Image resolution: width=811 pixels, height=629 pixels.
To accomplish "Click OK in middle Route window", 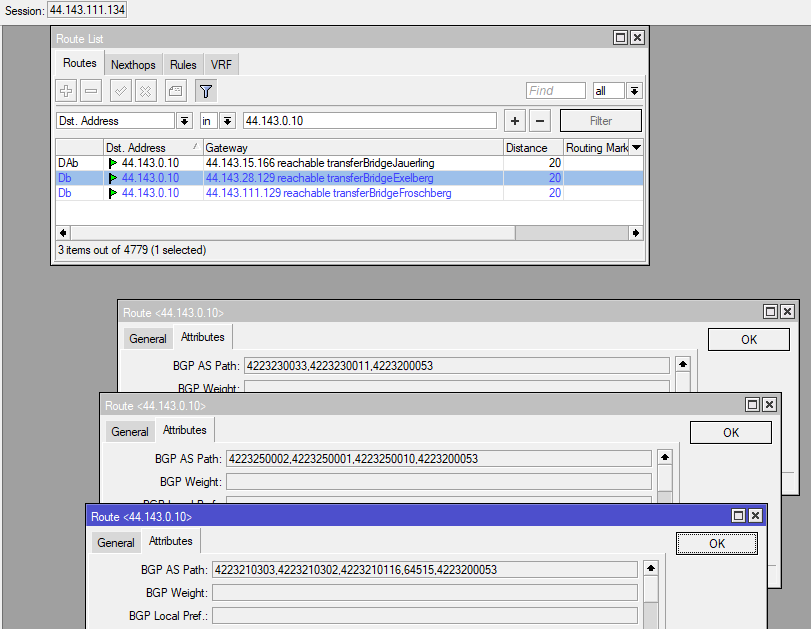I will tap(731, 432).
